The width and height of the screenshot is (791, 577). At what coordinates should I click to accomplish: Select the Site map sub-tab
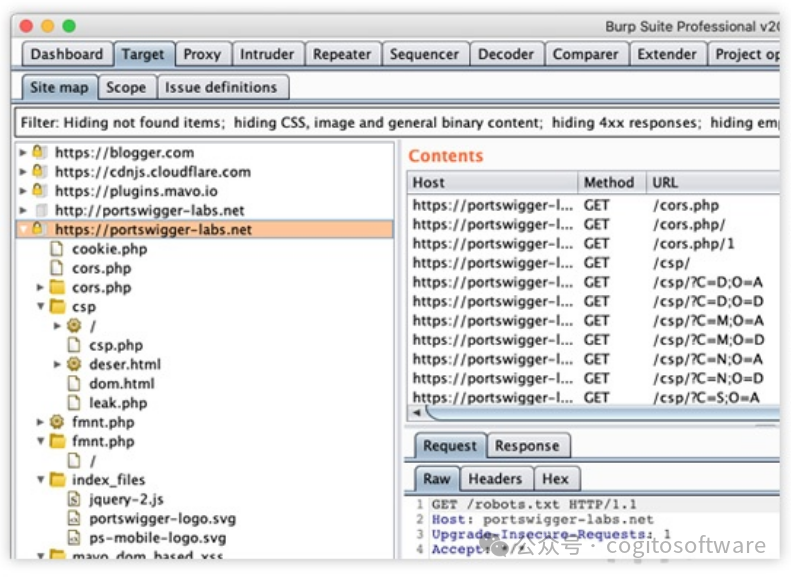pyautogui.click(x=59, y=87)
